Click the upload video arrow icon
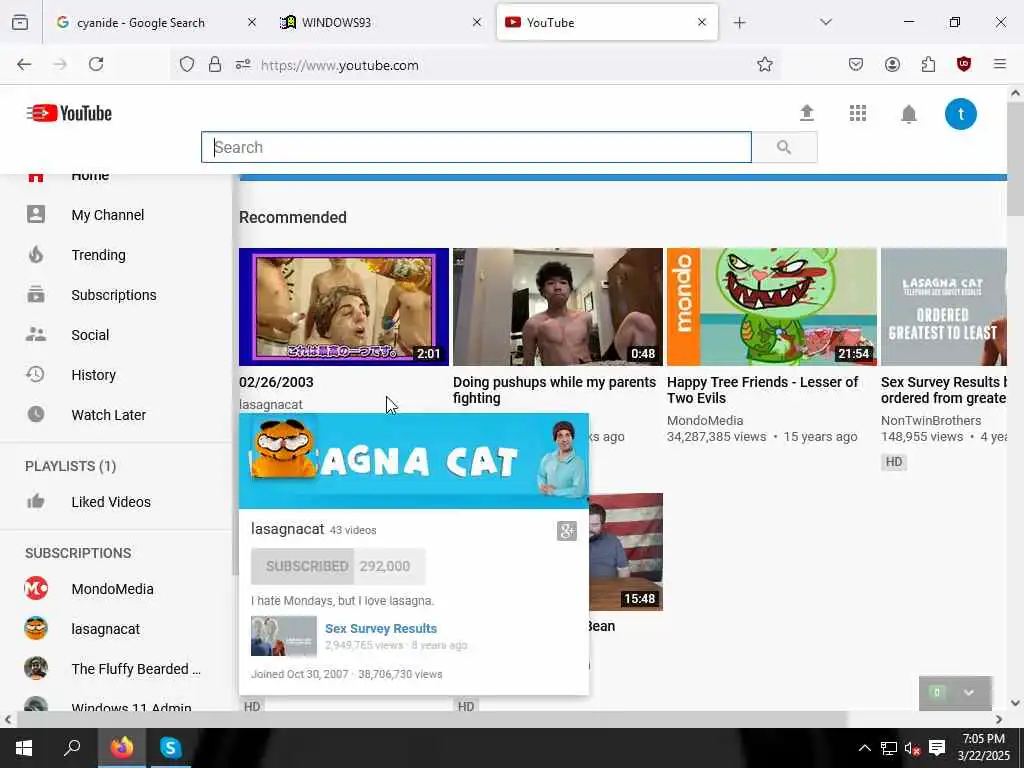The height and width of the screenshot is (768, 1024). (807, 113)
